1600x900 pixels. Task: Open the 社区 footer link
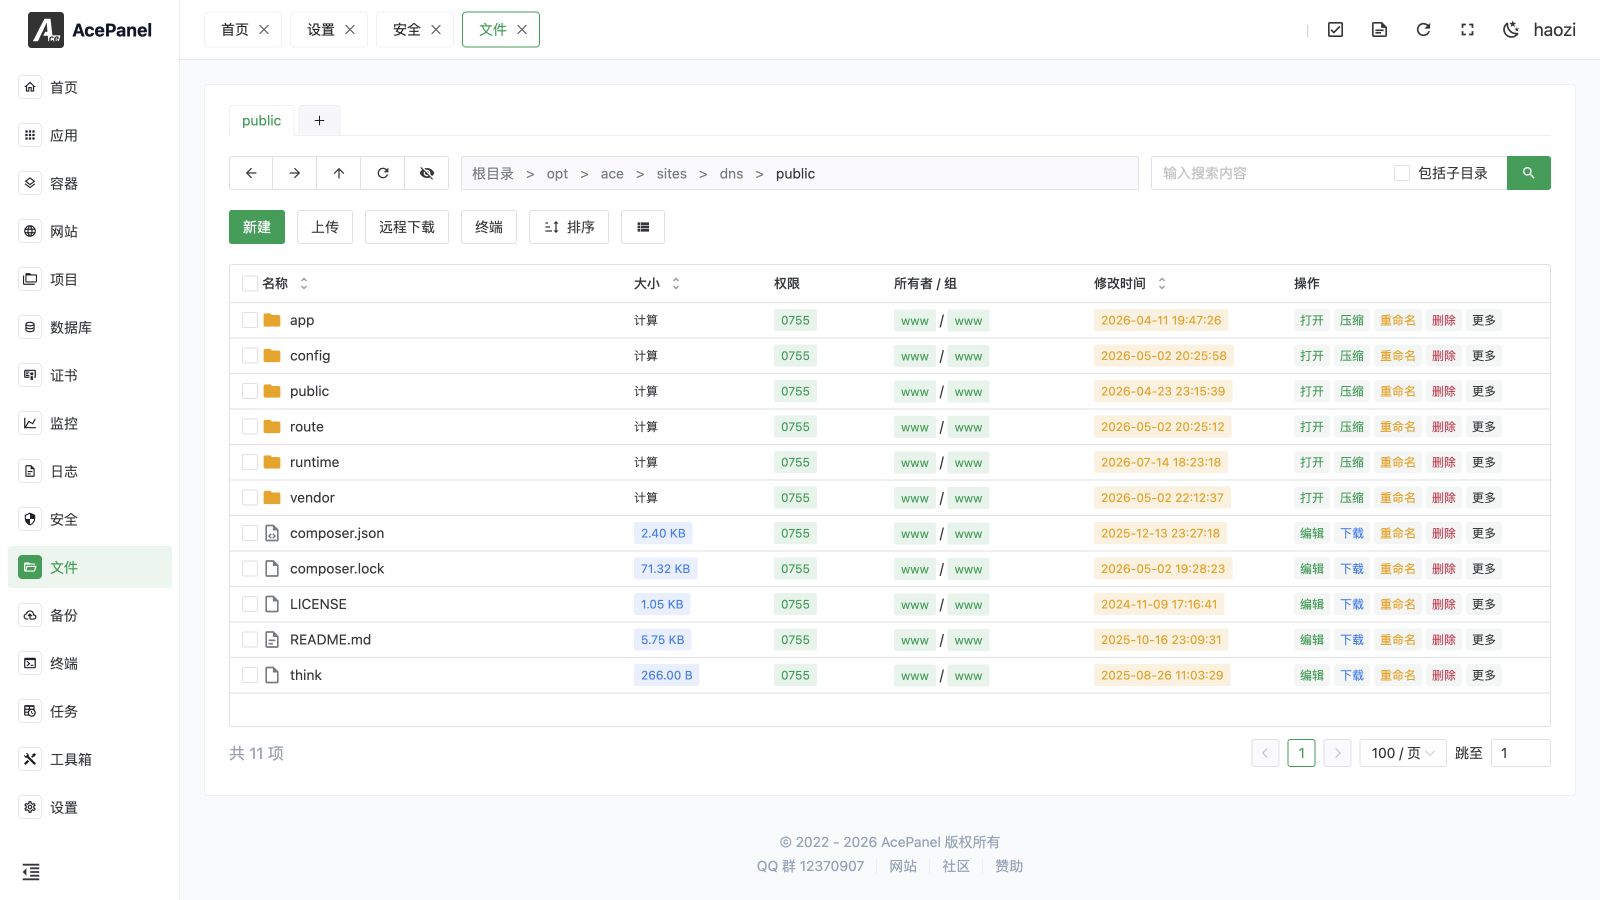click(956, 866)
